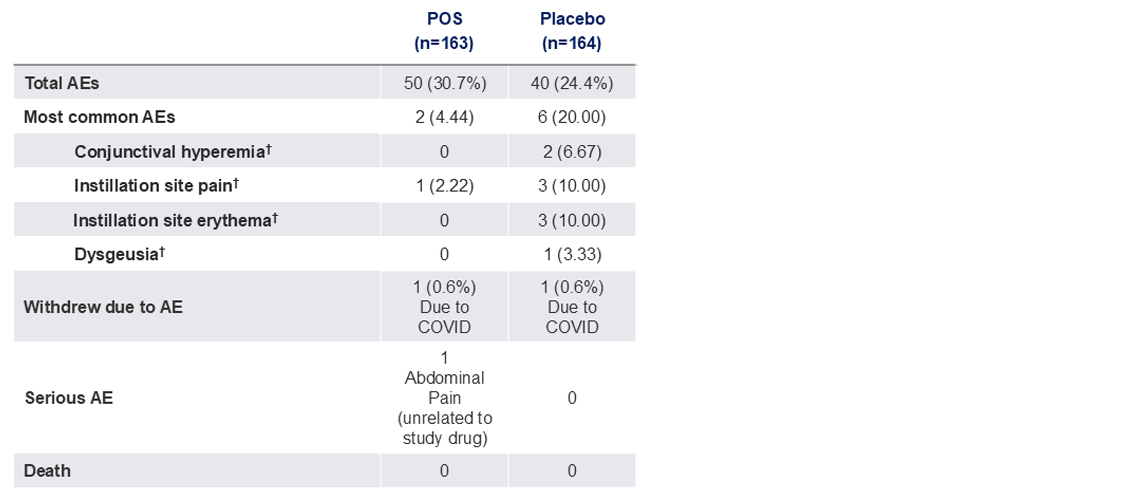This screenshot has height=499, width=1147.
Task: Click the Death row label
Action: (x=47, y=470)
